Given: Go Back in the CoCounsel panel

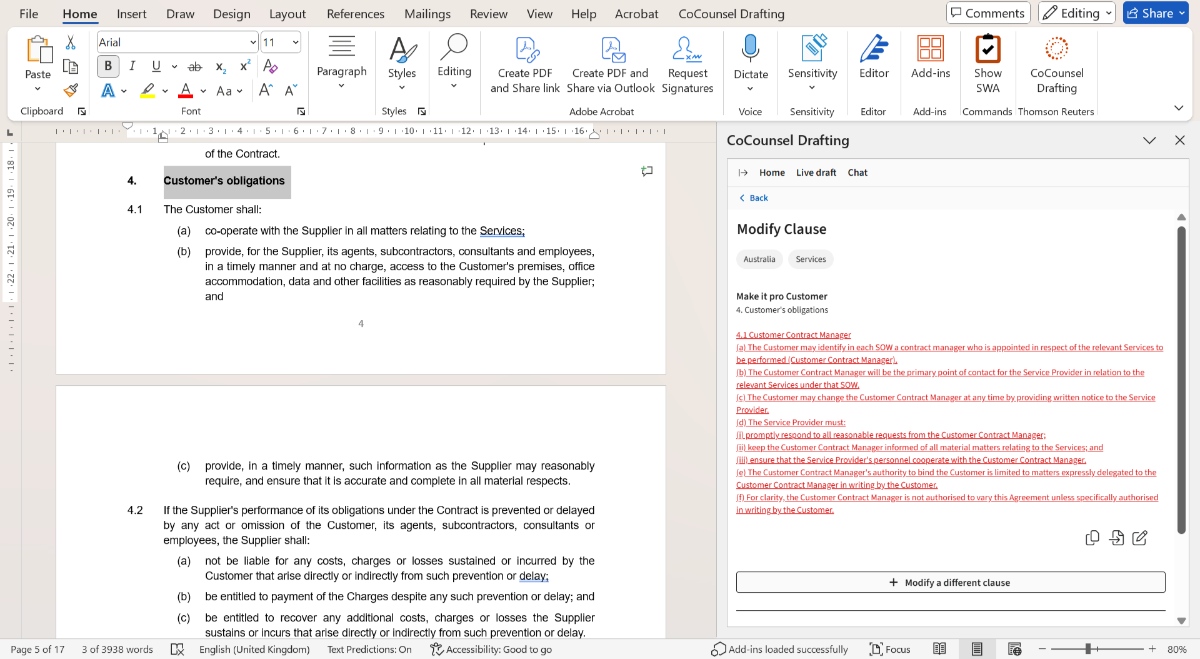Looking at the screenshot, I should [752, 198].
